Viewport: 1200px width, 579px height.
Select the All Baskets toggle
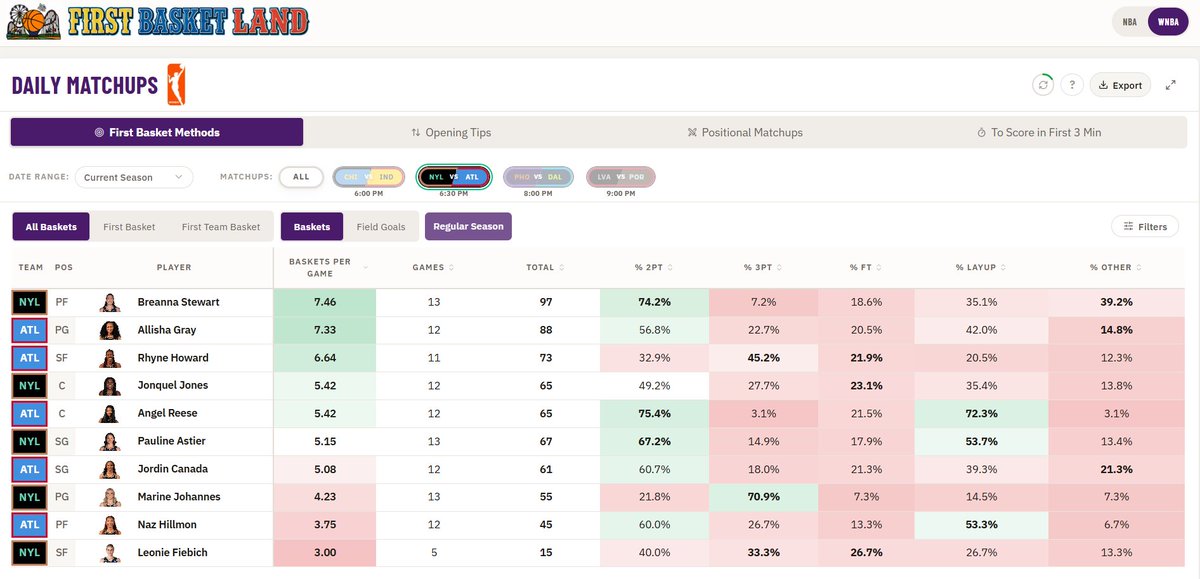pyautogui.click(x=51, y=227)
